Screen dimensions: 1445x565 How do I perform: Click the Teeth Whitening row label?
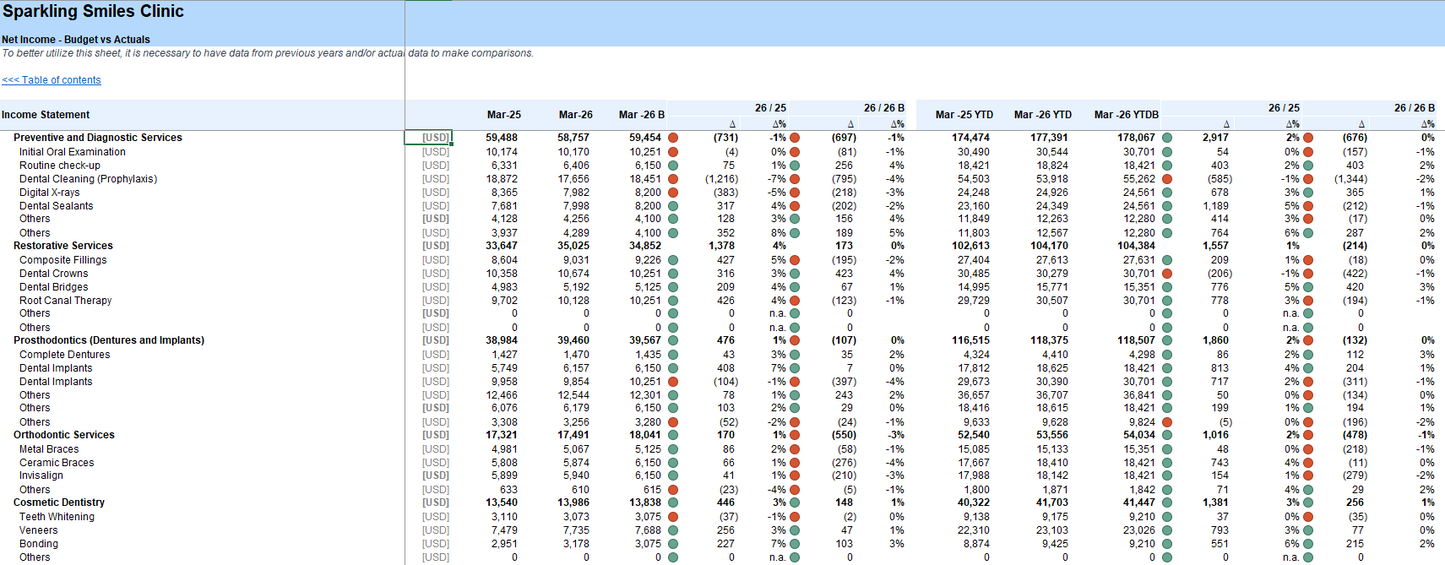[57, 517]
